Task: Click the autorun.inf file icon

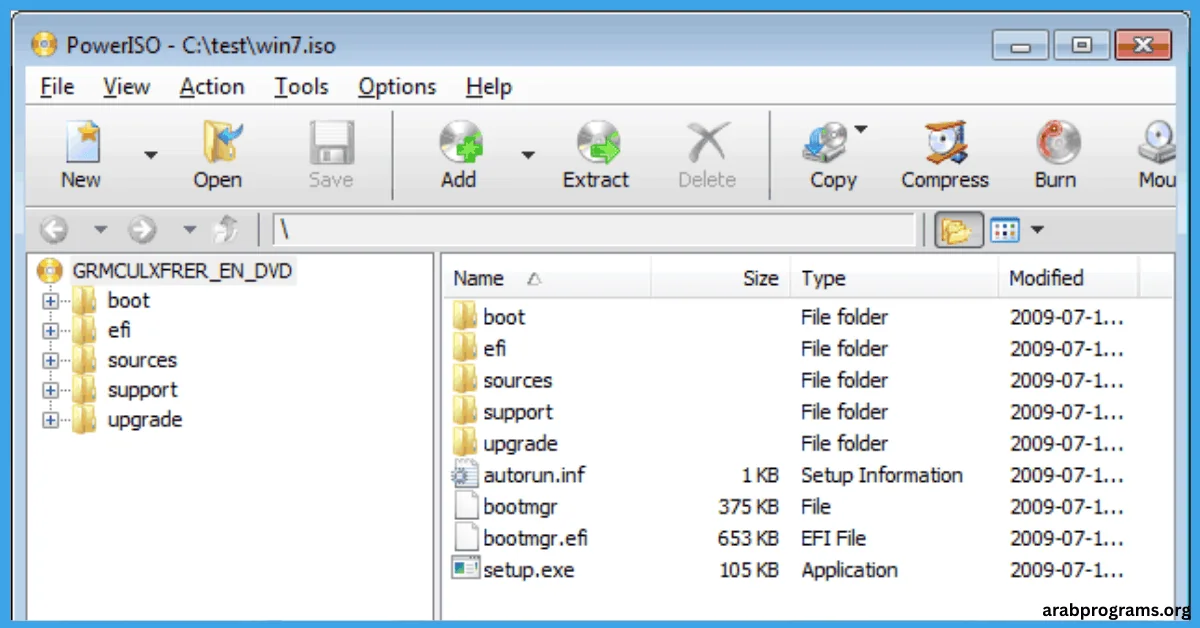Action: 466,475
